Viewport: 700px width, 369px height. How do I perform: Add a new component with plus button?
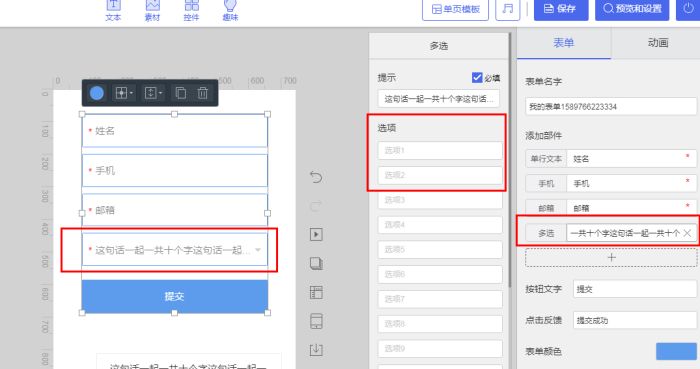click(x=611, y=258)
